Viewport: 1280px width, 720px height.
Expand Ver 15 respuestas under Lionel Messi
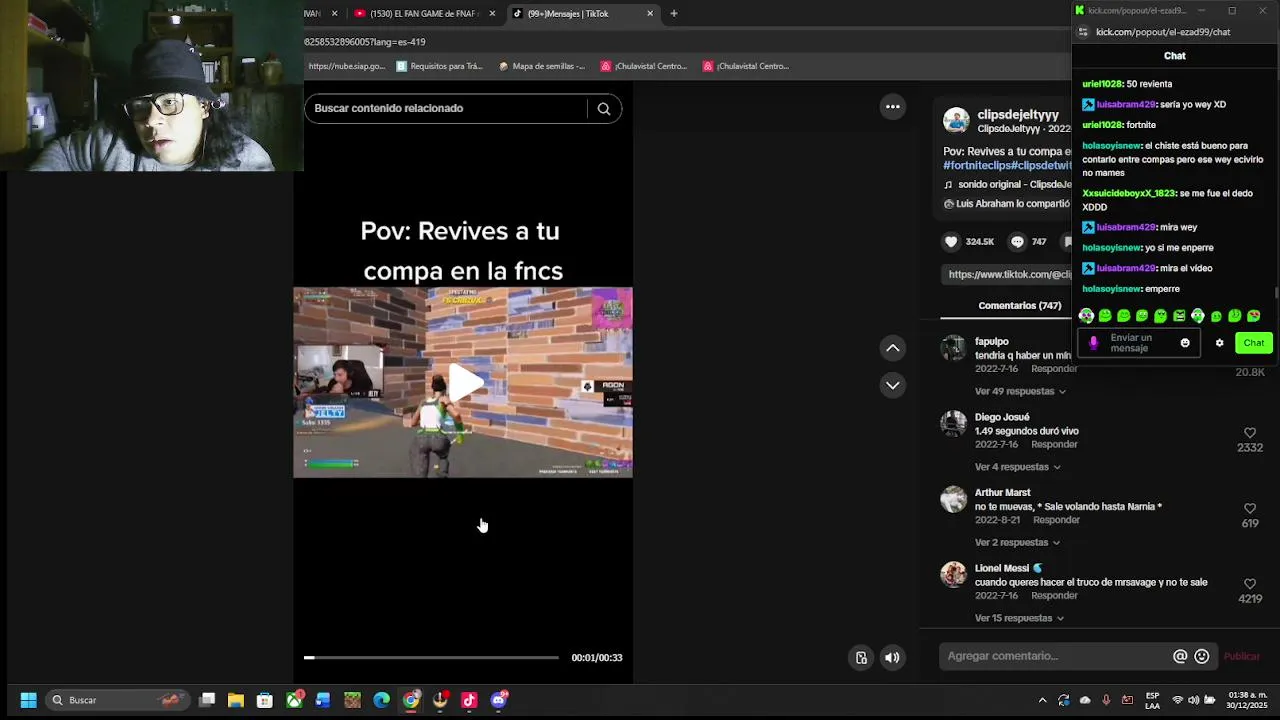tap(1020, 618)
